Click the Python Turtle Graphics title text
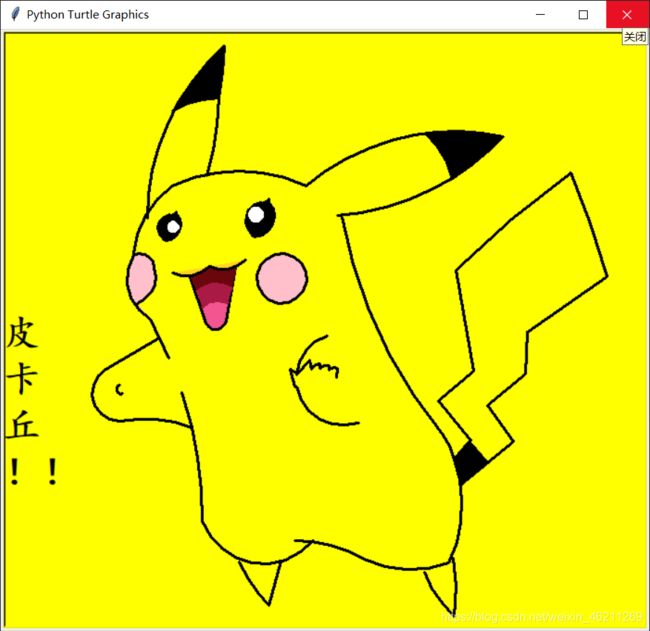650x631 pixels. [x=87, y=15]
